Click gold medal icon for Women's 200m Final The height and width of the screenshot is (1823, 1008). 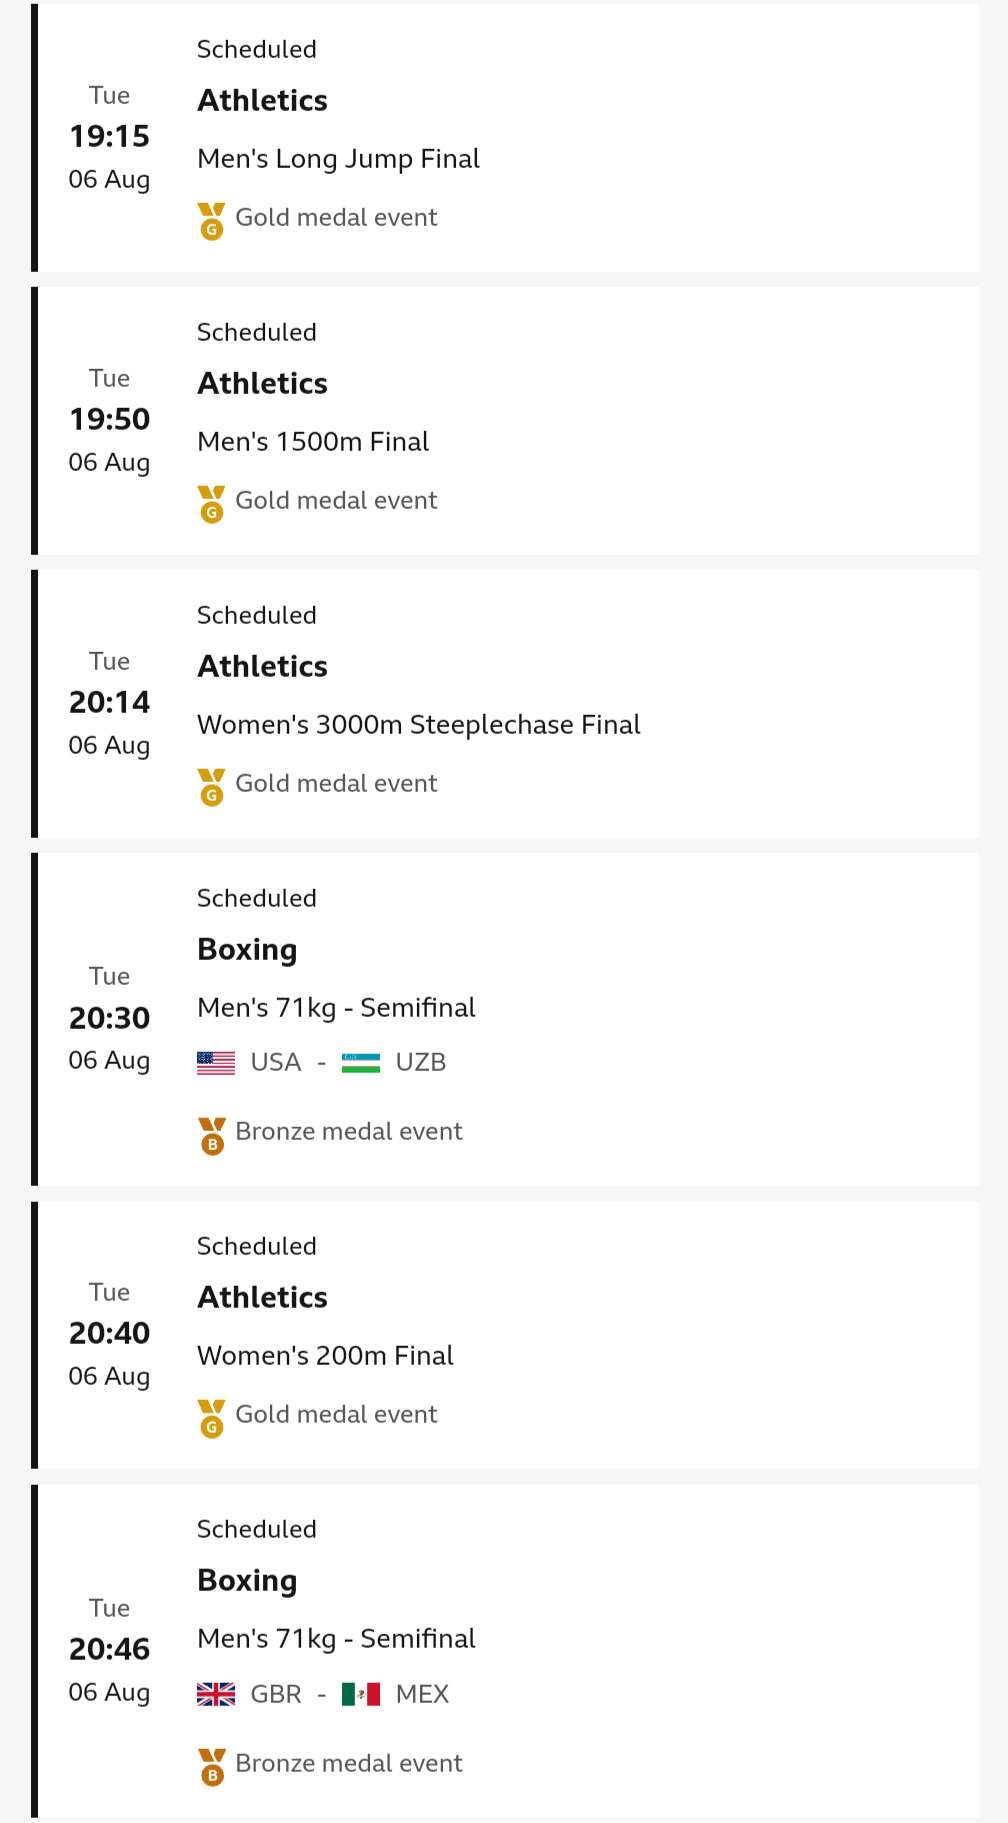click(x=211, y=1418)
